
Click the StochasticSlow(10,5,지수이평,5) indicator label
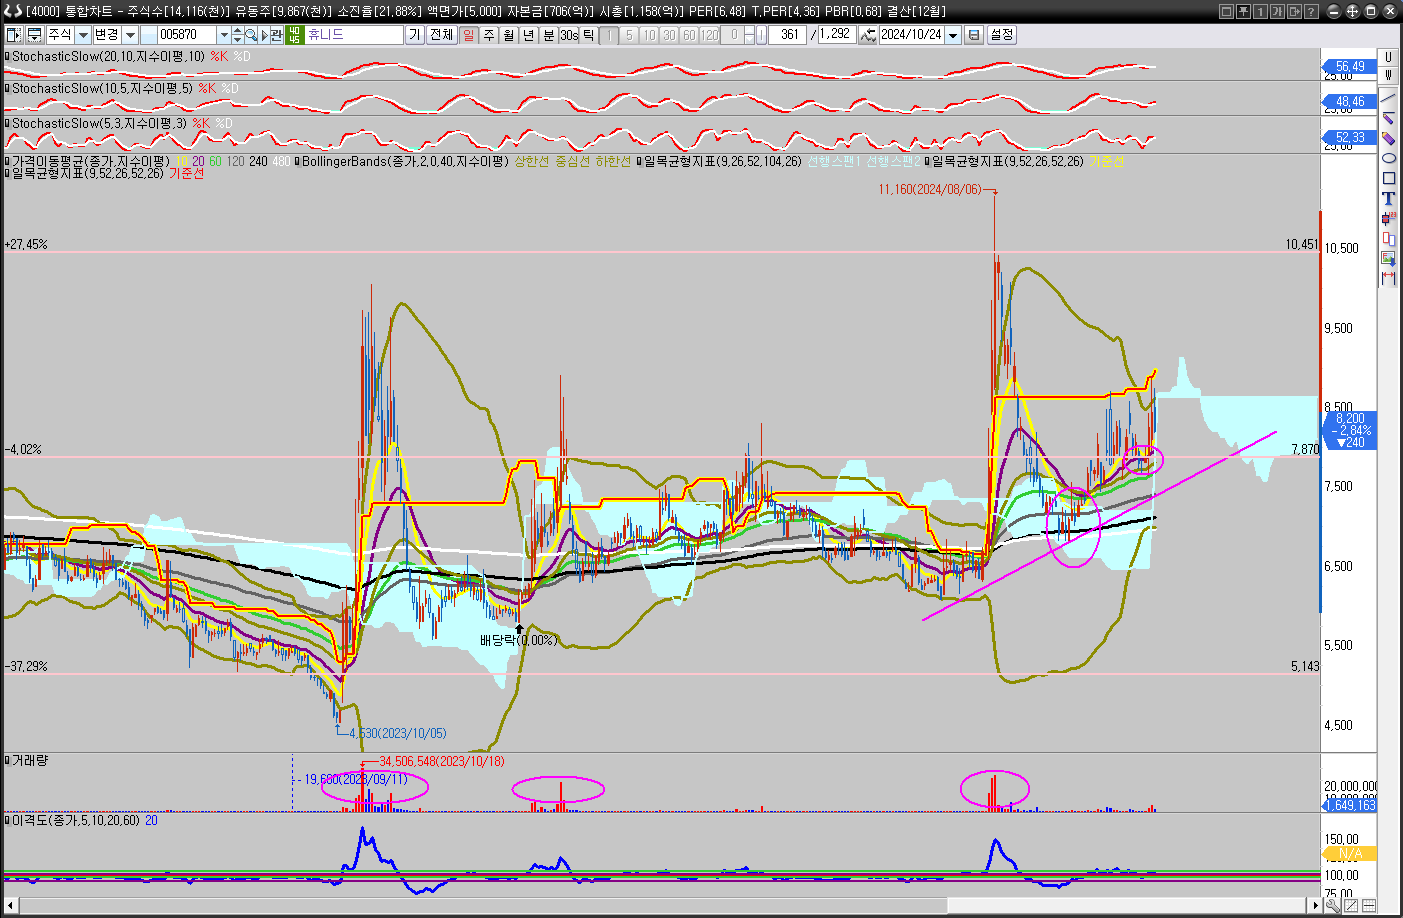(102, 89)
